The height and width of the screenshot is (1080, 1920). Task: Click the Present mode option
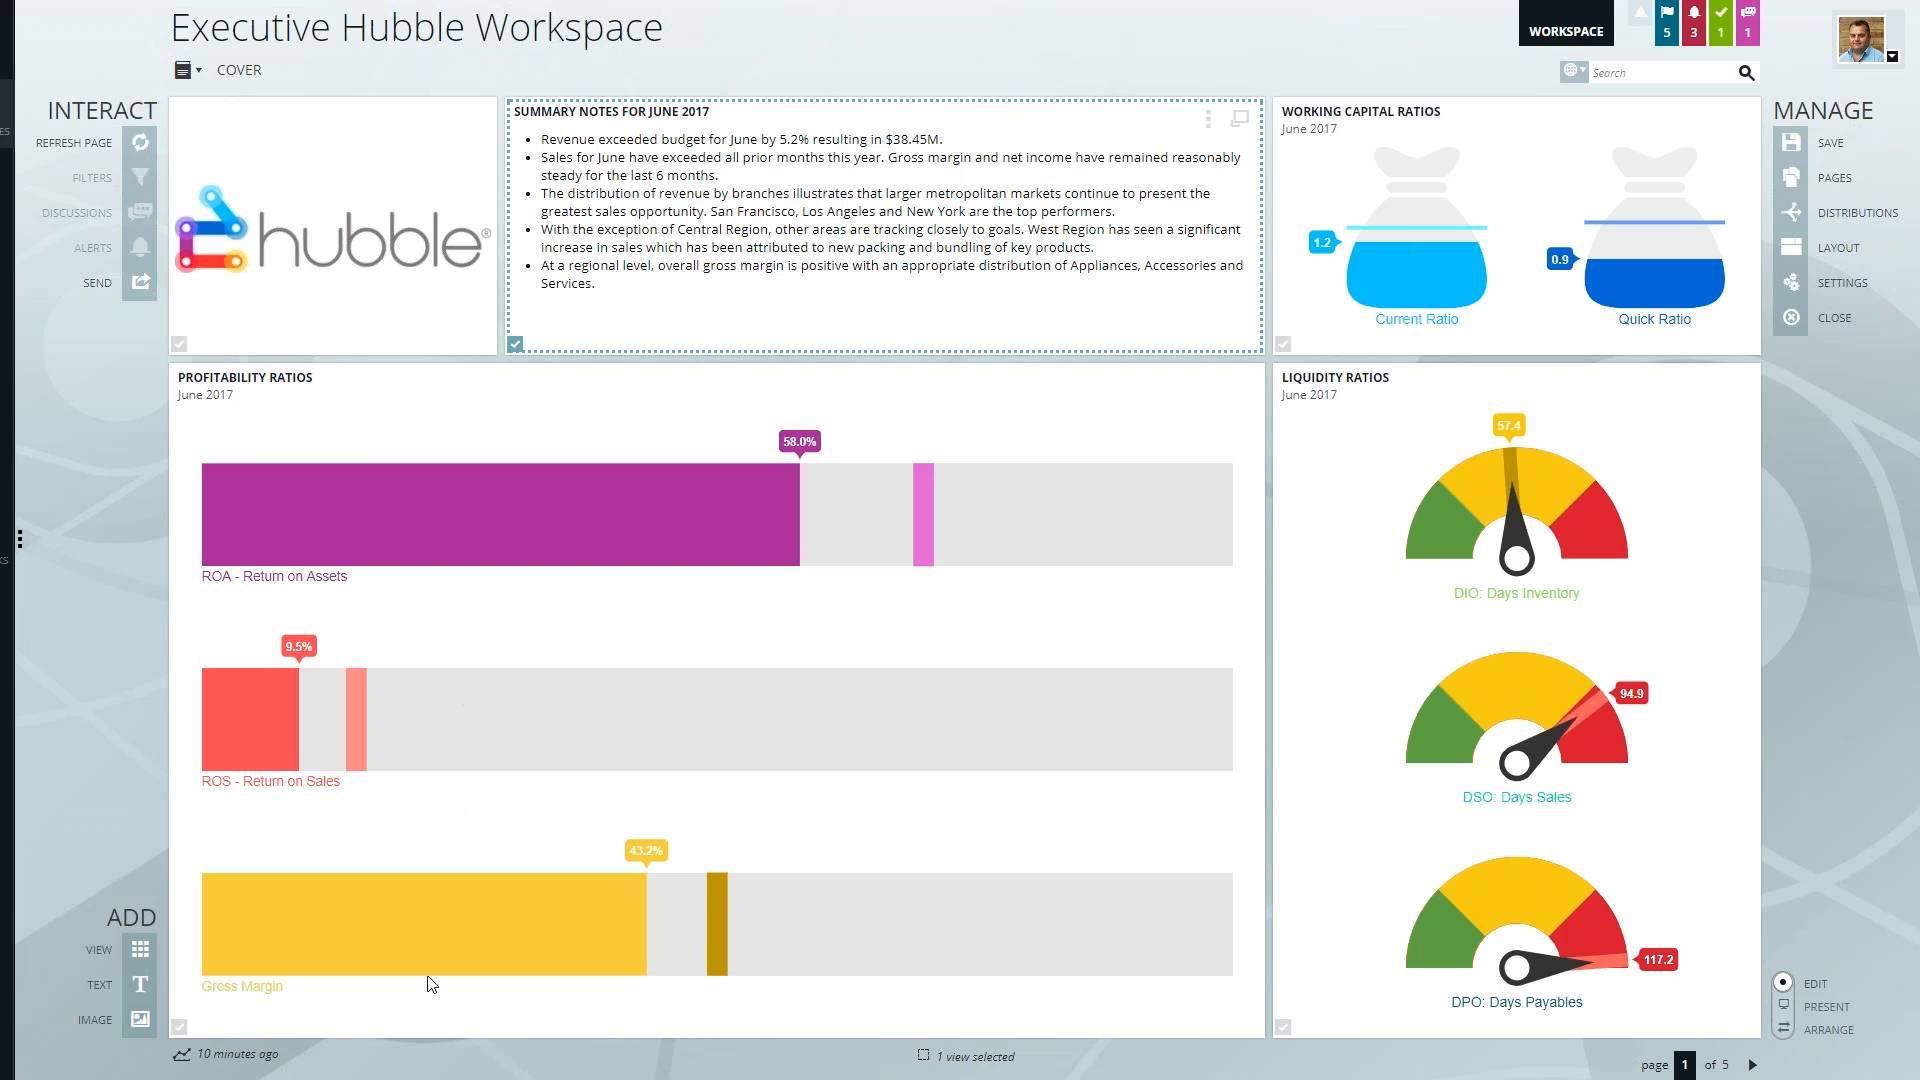tap(1826, 1007)
